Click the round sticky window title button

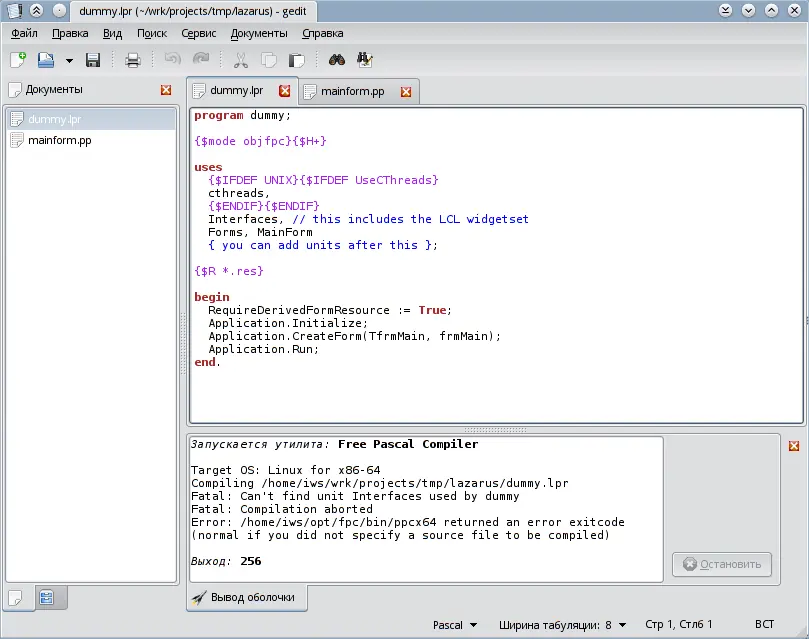click(60, 10)
